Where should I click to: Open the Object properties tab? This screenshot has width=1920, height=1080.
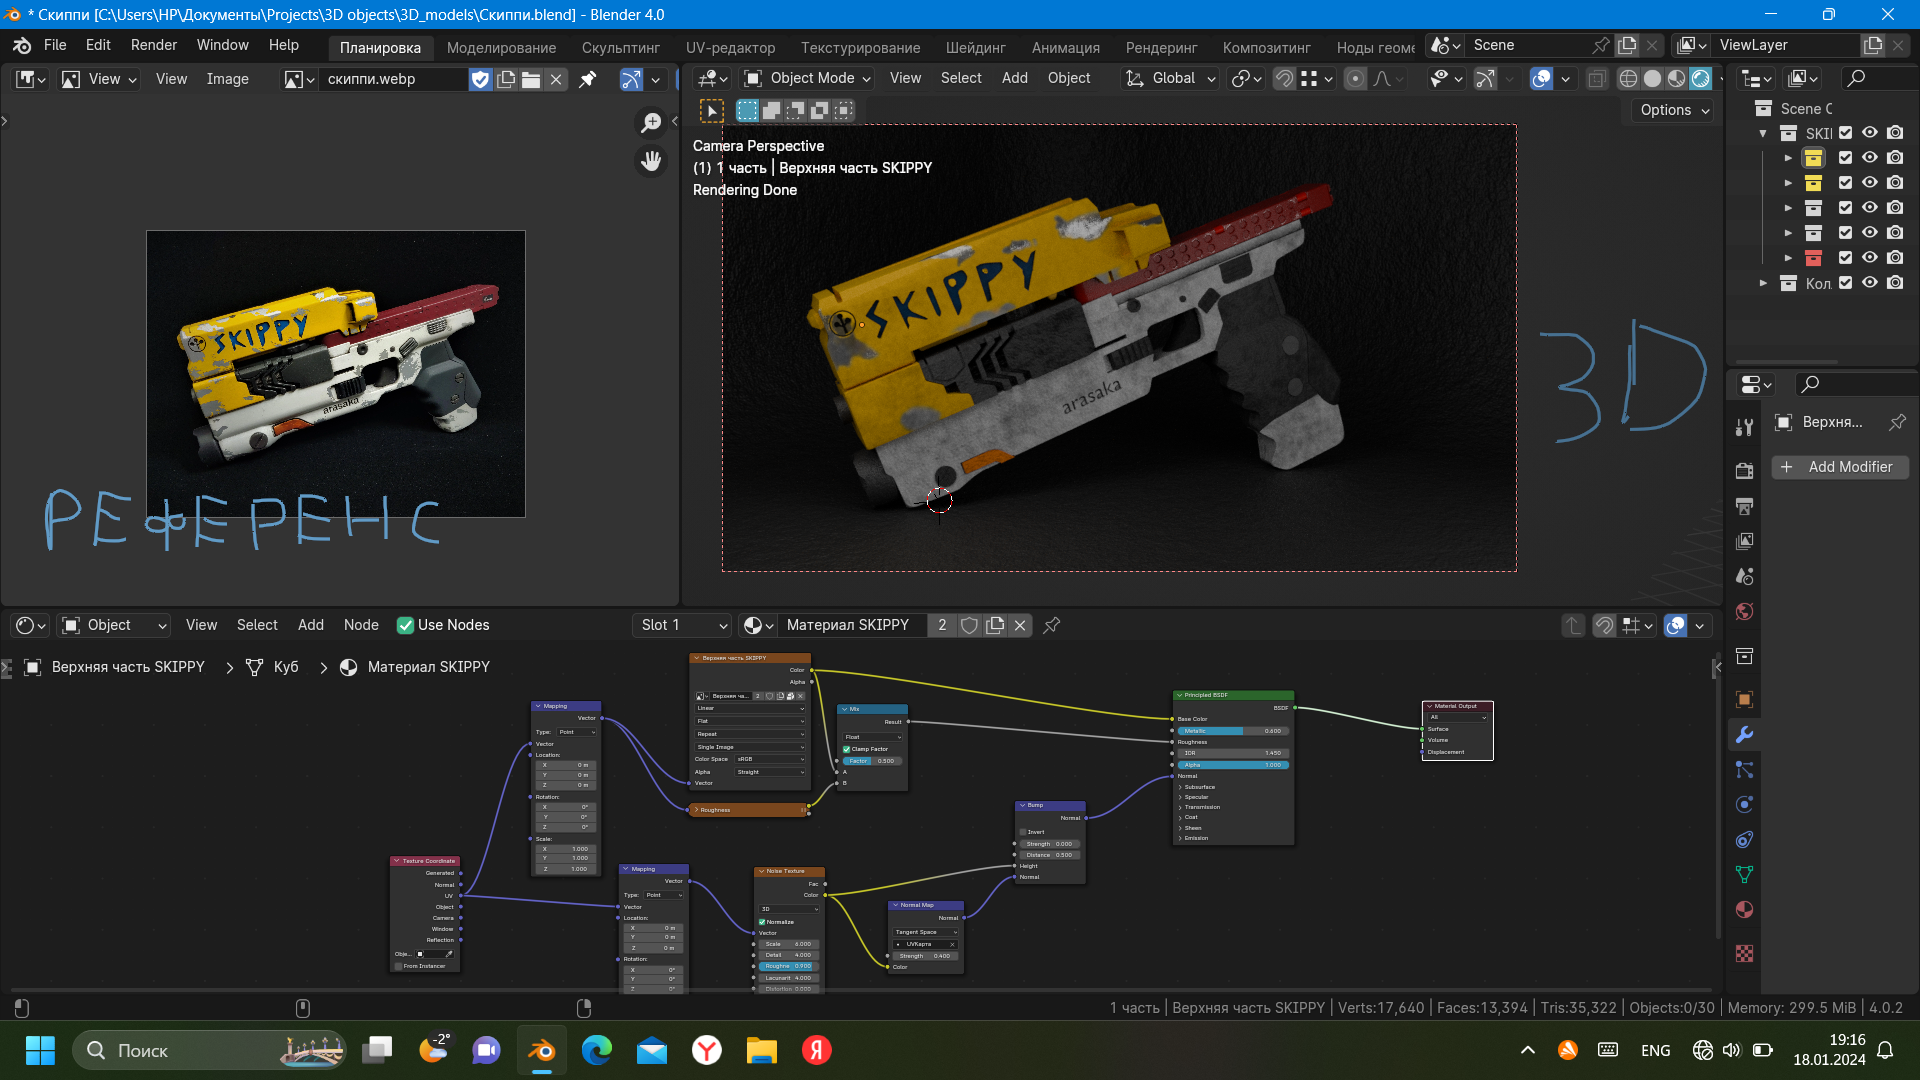1745,699
